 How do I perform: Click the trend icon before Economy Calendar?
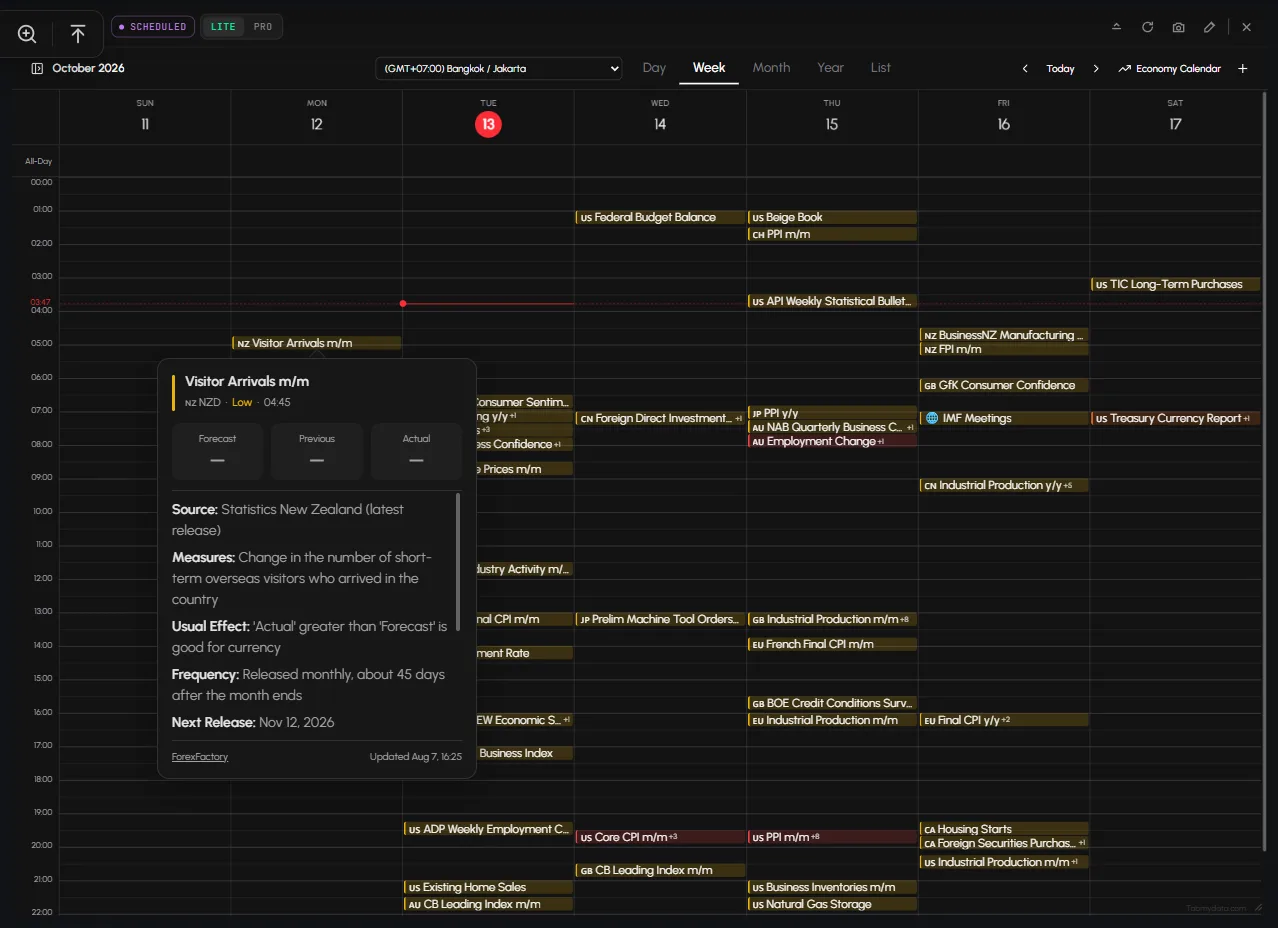tap(1125, 69)
